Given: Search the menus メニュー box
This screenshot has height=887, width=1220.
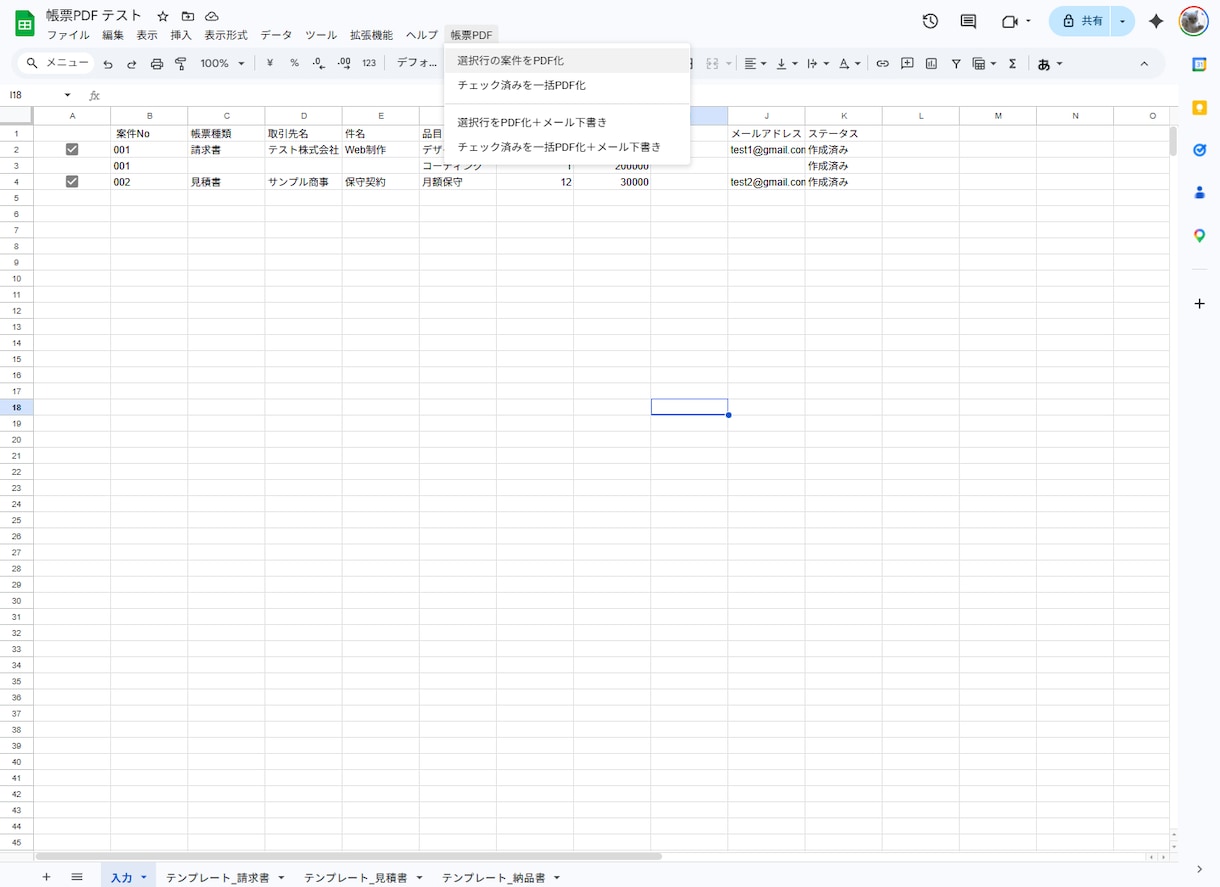Looking at the screenshot, I should tap(58, 63).
